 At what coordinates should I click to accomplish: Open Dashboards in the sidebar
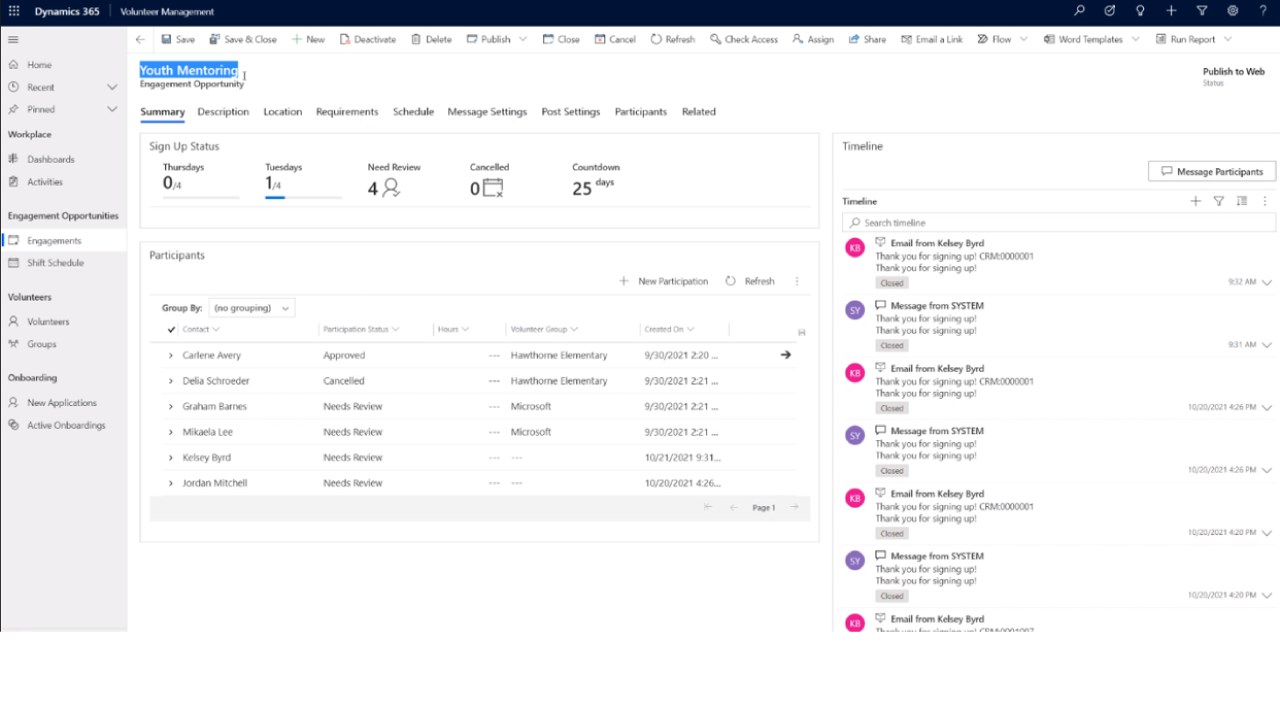(x=50, y=159)
